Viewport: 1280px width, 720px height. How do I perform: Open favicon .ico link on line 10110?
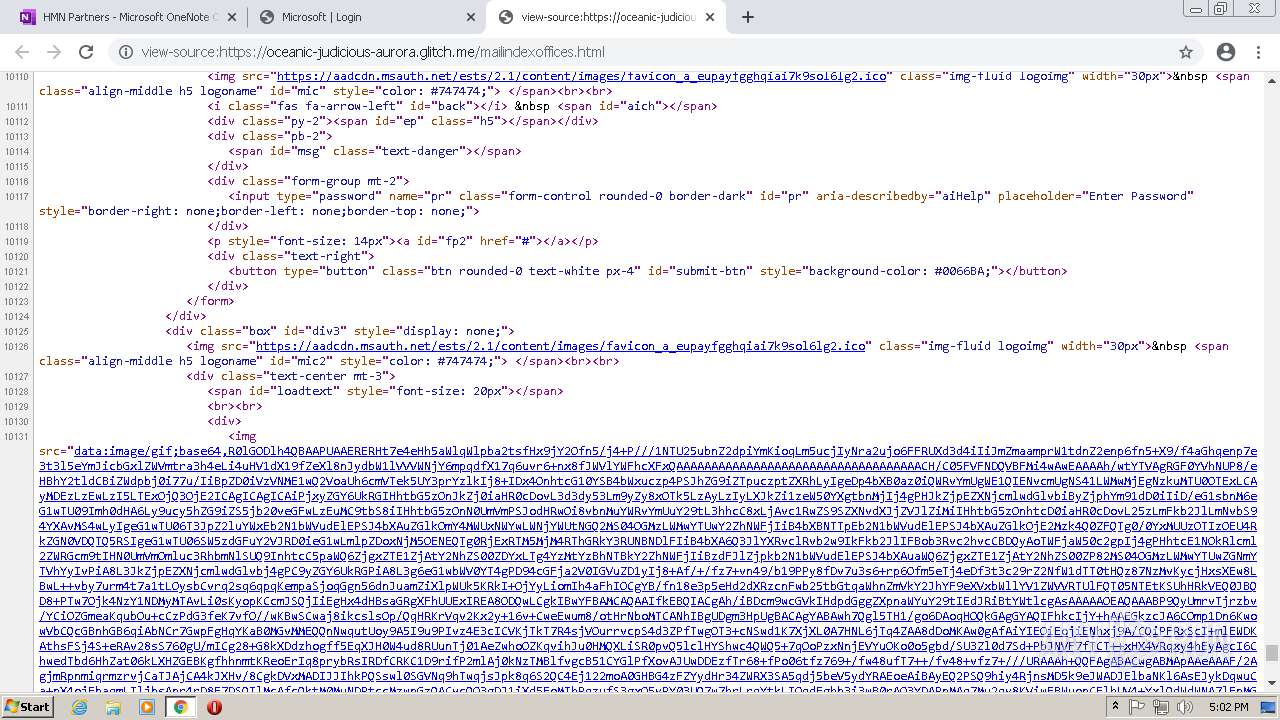click(582, 76)
